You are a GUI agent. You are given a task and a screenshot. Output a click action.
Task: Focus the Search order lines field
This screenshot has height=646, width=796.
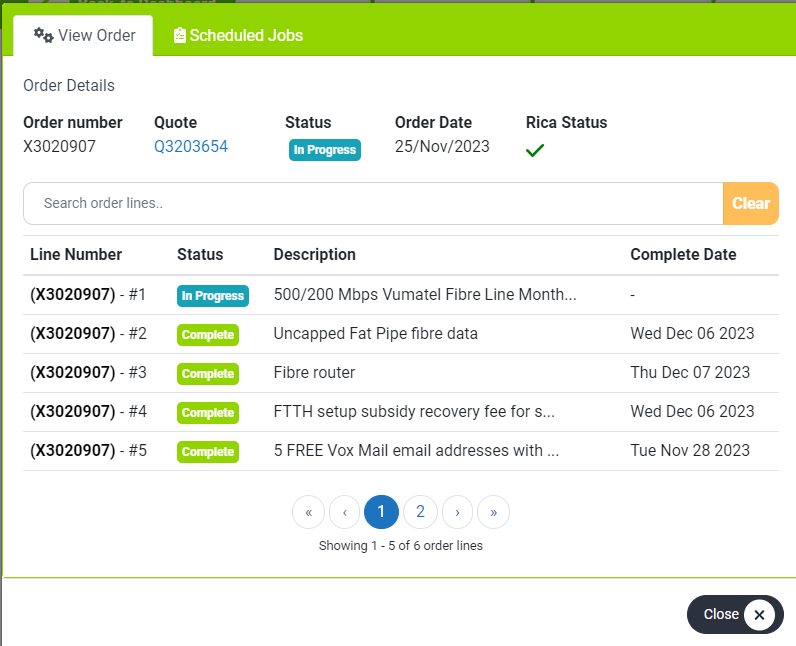[x=373, y=203]
